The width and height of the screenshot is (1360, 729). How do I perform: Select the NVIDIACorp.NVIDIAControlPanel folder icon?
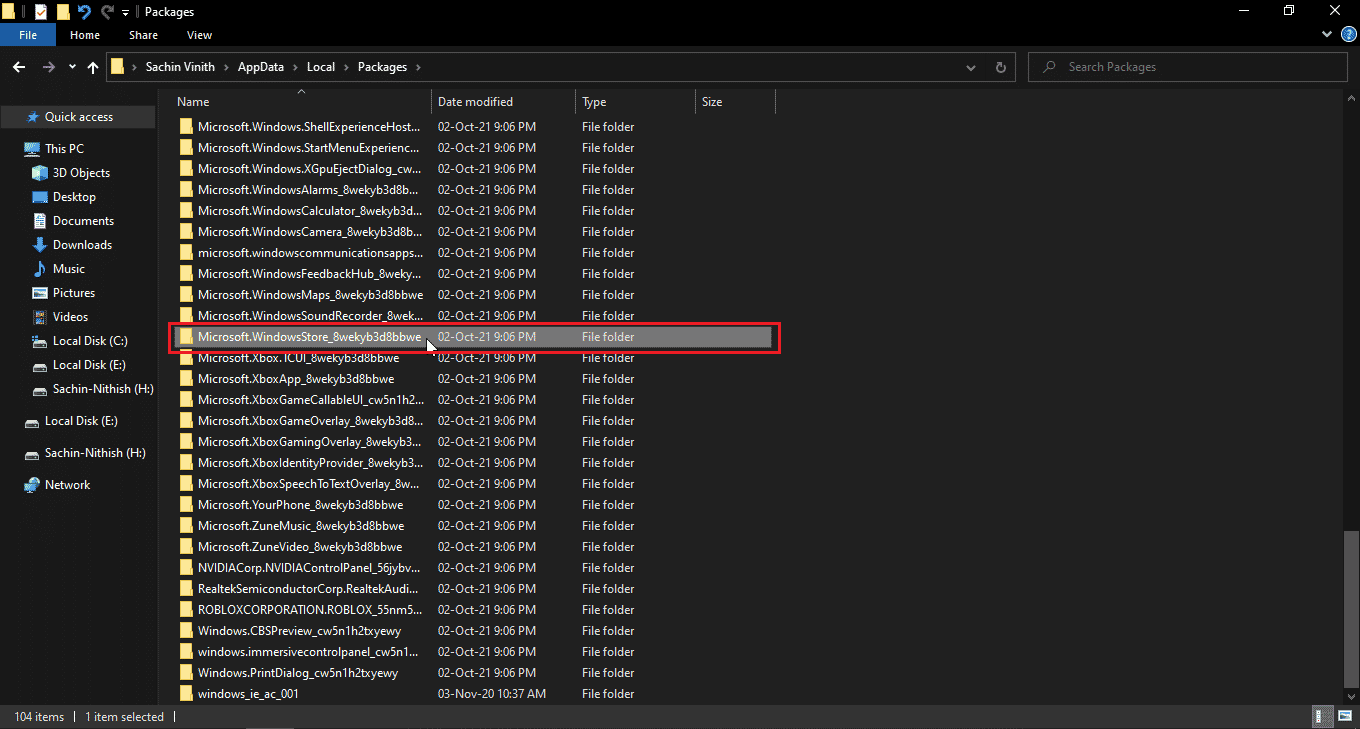185,568
